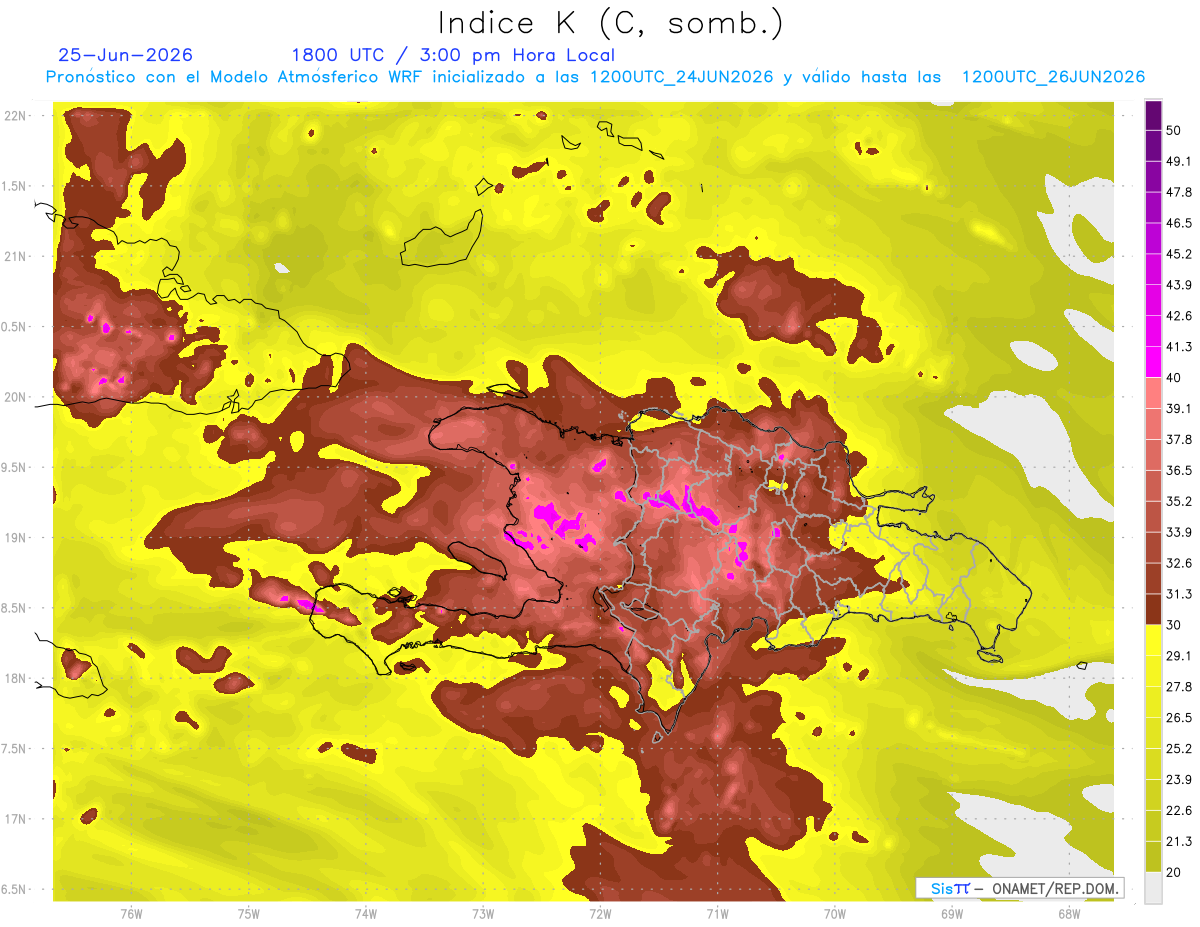Click the colorbar value "36.5"
The image size is (1200, 927).
[1179, 470]
